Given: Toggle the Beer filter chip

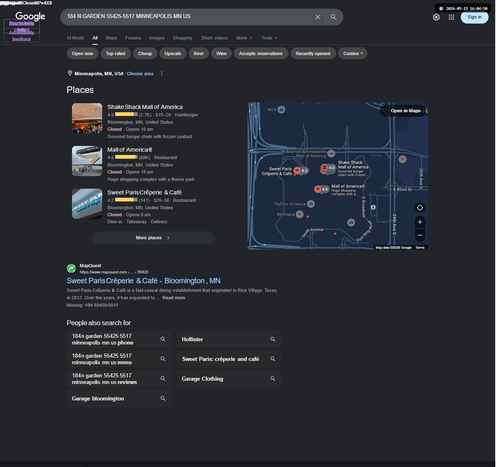Looking at the screenshot, I should [199, 53].
